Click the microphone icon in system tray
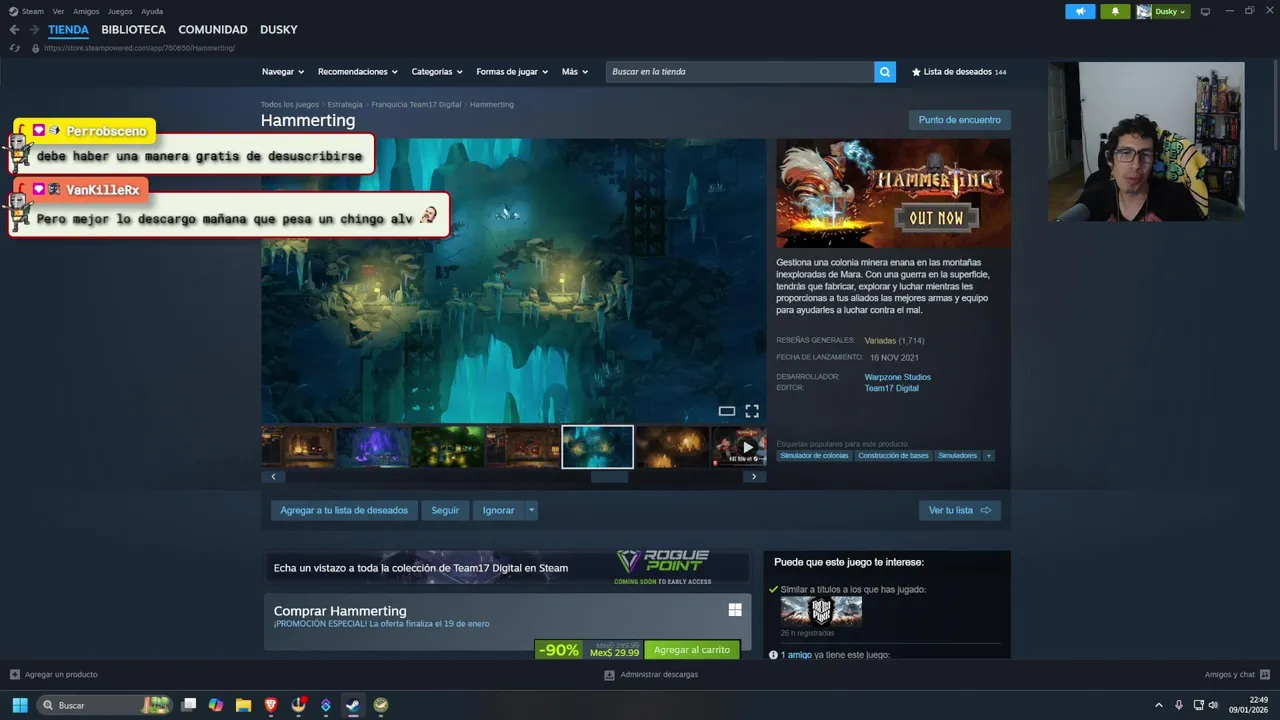The height and width of the screenshot is (720, 1280). click(1179, 705)
